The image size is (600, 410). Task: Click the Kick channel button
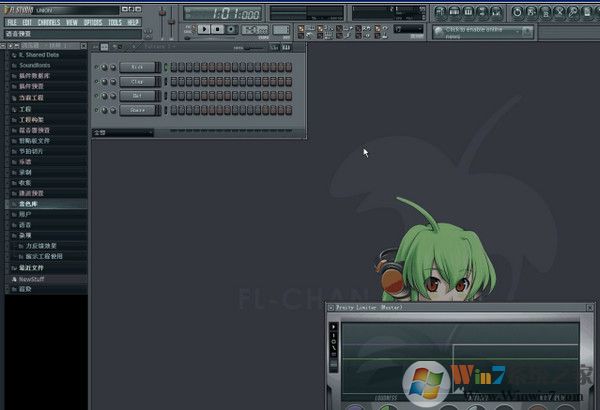pyautogui.click(x=137, y=67)
